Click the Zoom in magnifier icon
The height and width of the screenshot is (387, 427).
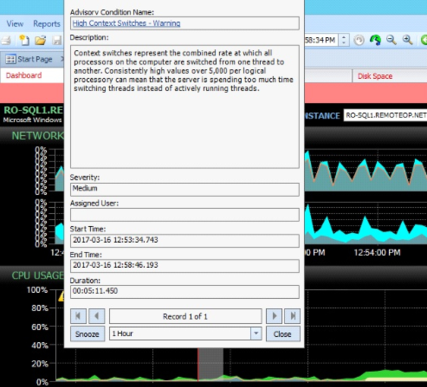pos(407,40)
